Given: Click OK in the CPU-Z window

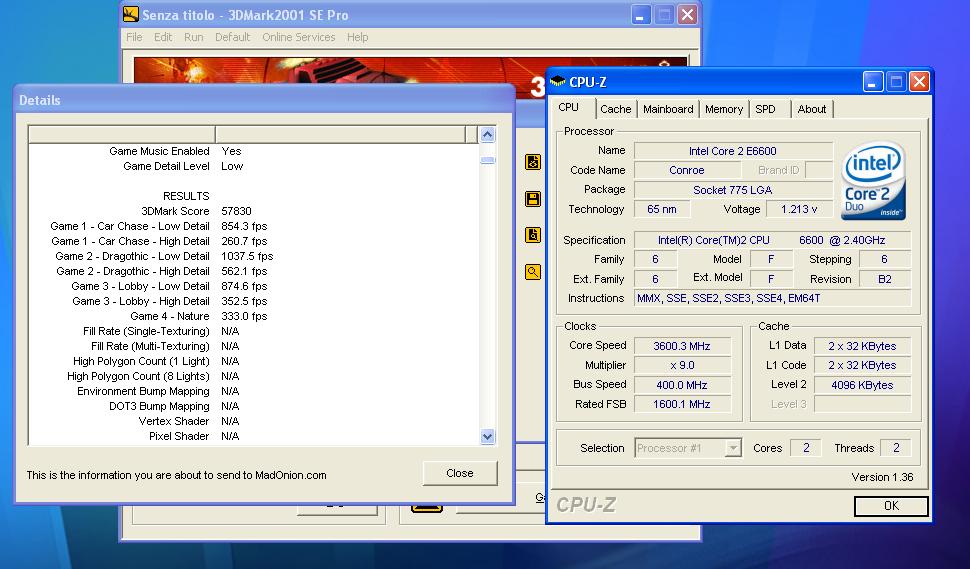Looking at the screenshot, I should pyautogui.click(x=891, y=506).
